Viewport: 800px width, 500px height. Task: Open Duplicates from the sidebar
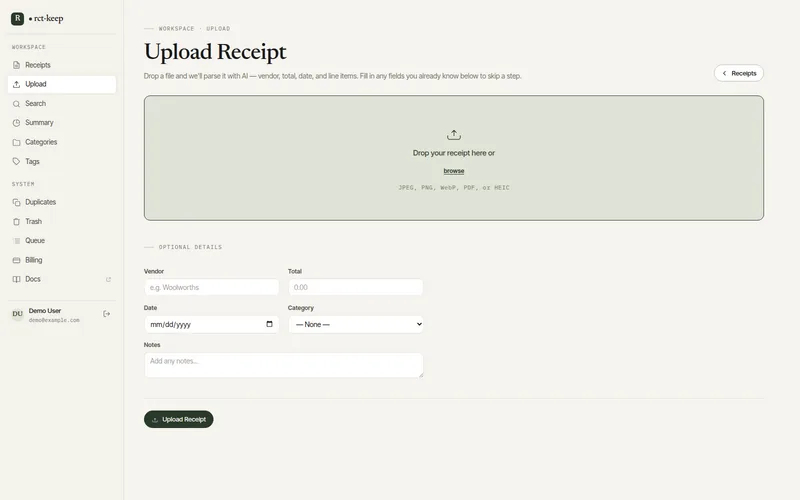pos(62,202)
